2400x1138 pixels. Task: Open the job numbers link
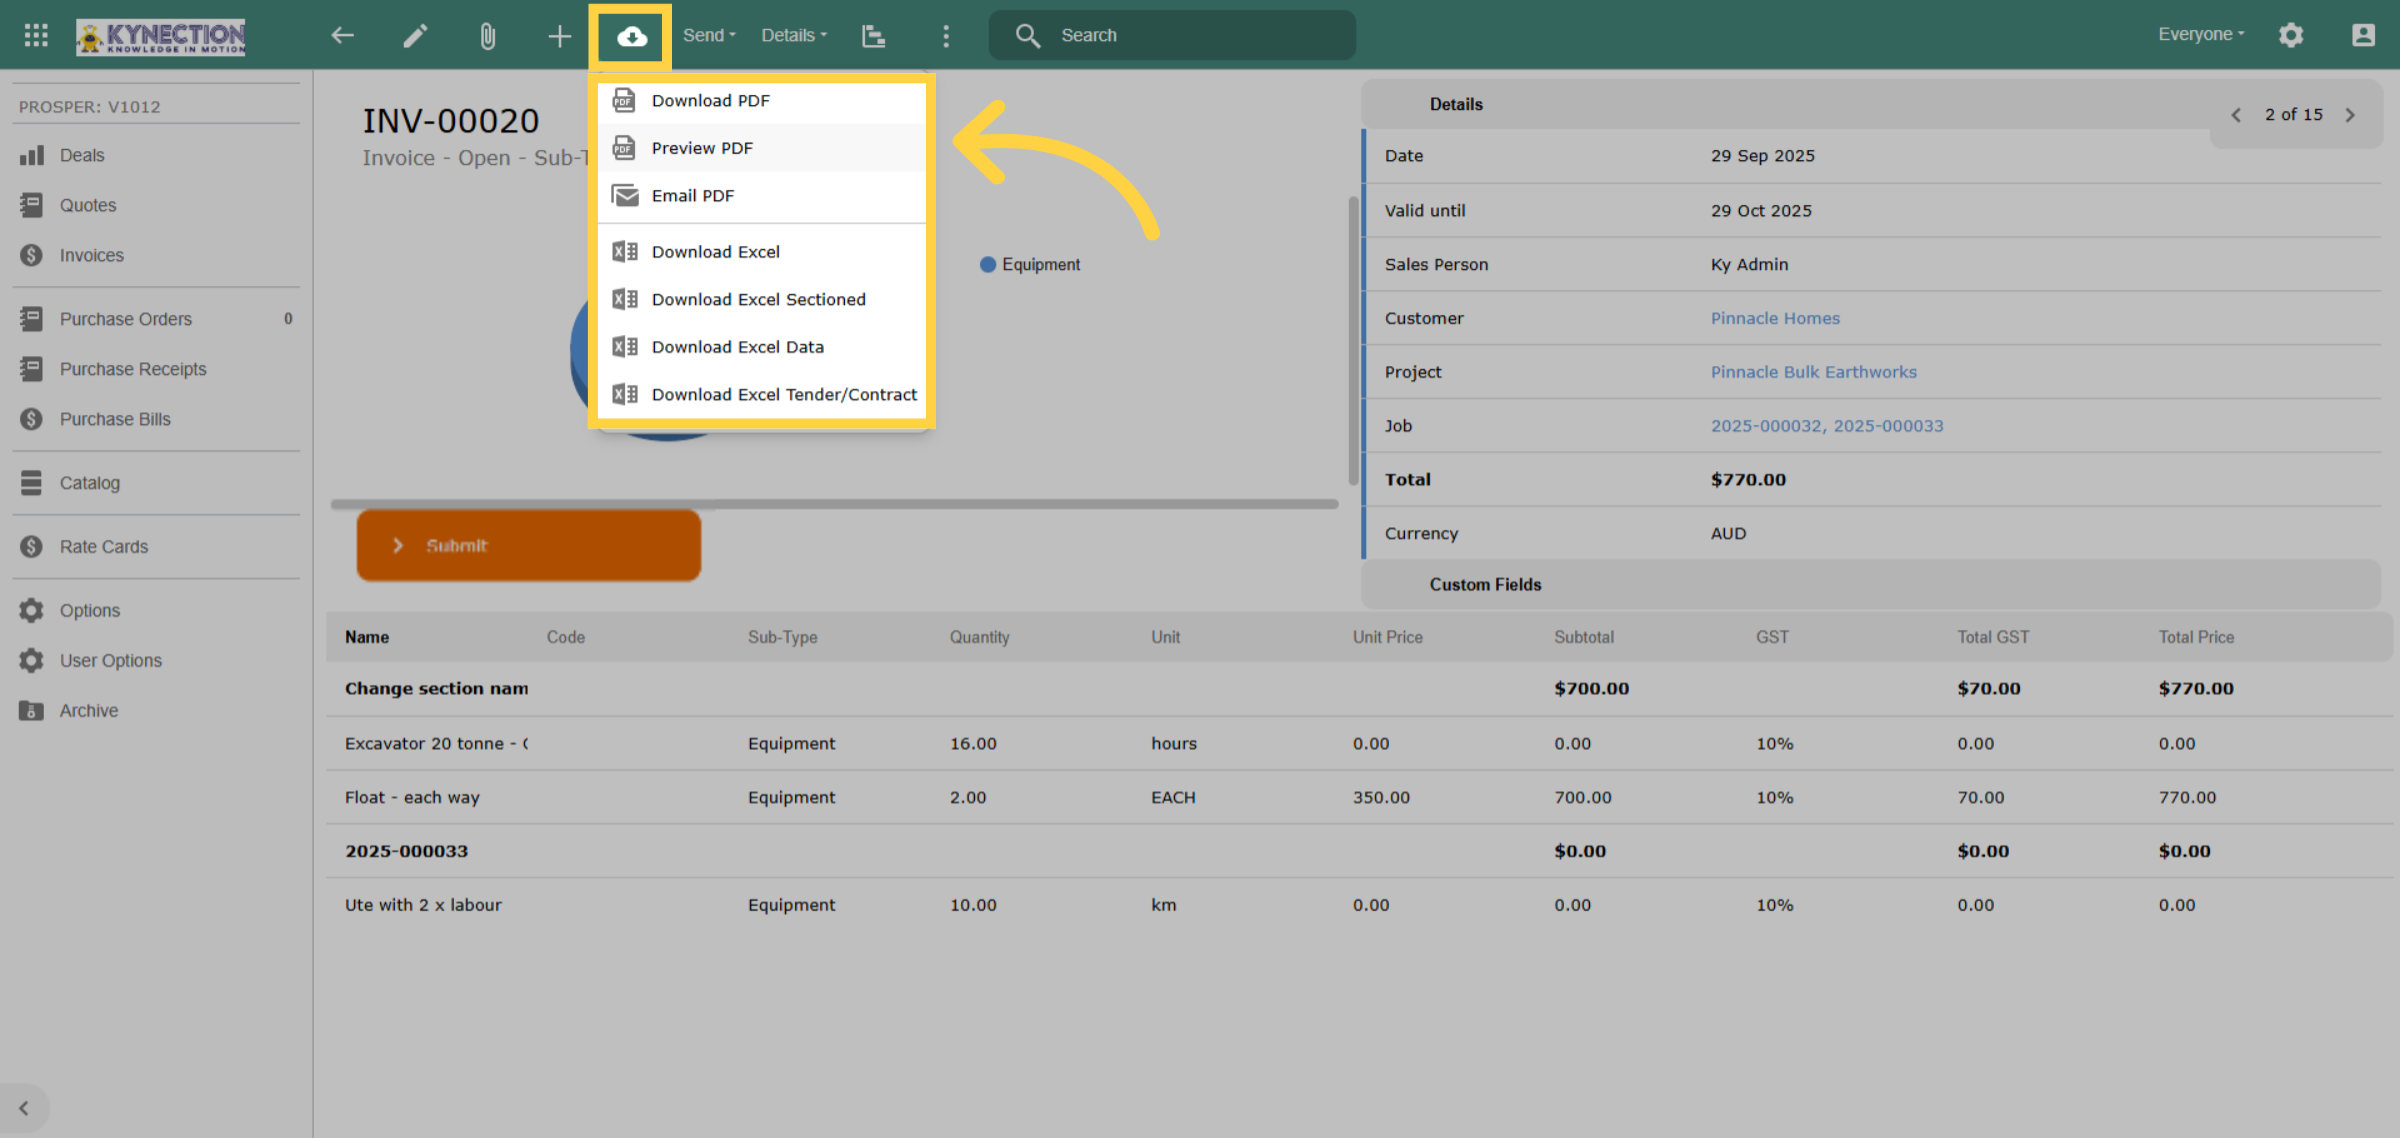(x=1827, y=426)
